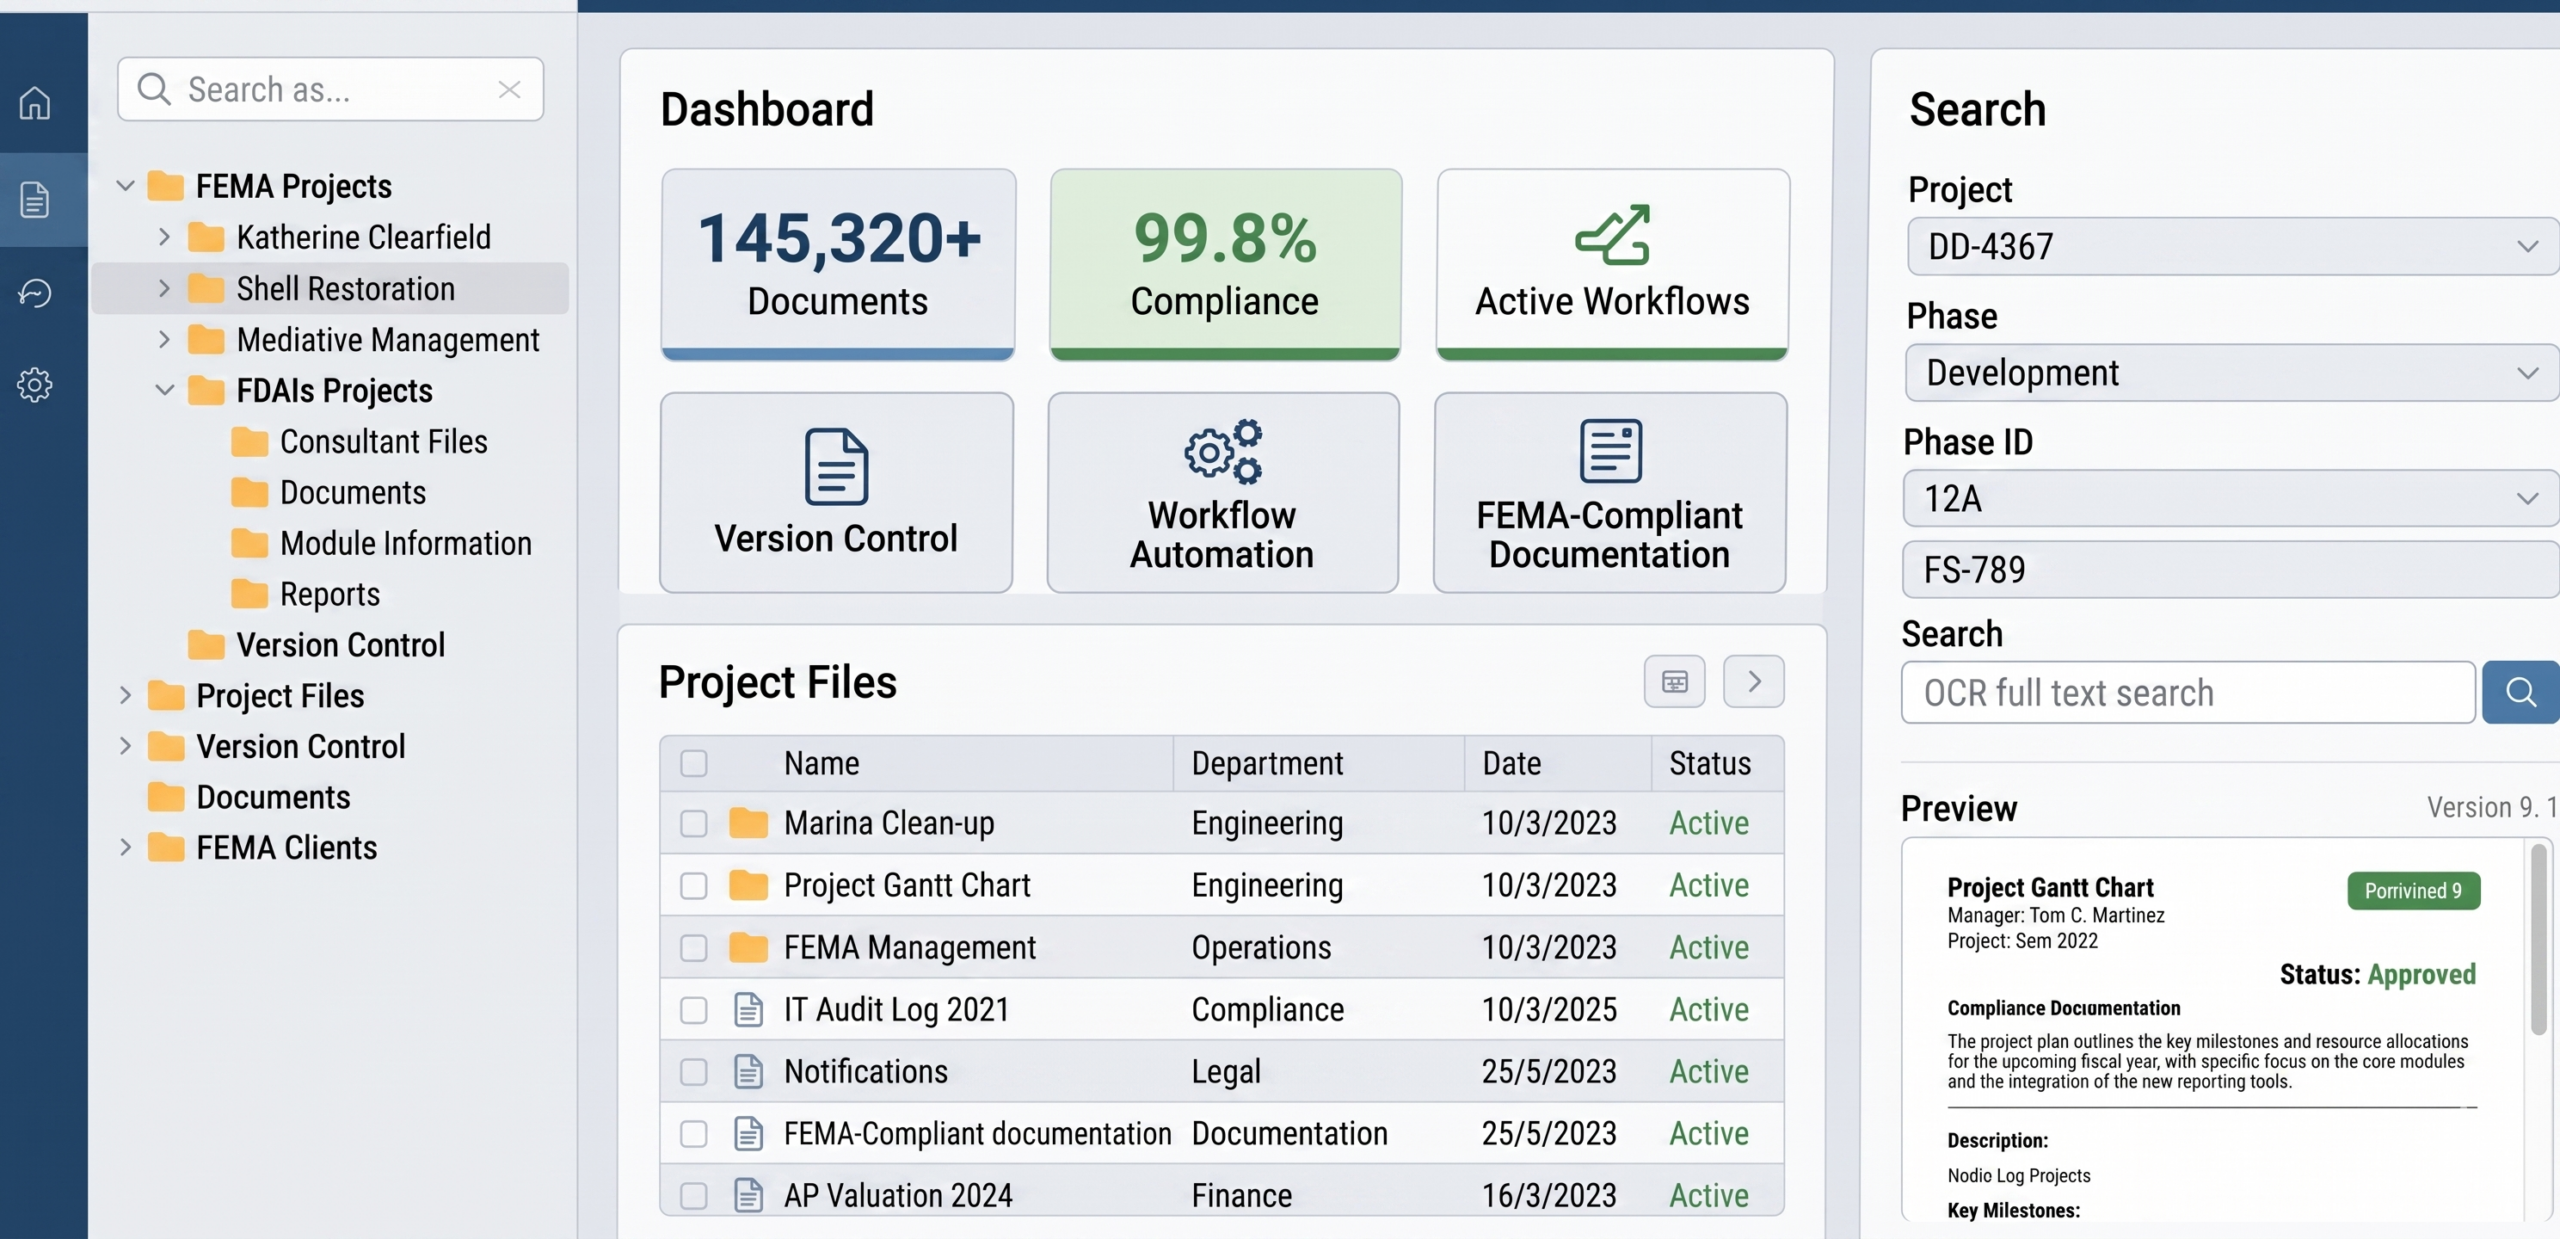Open the Home icon in sidebar

point(35,102)
